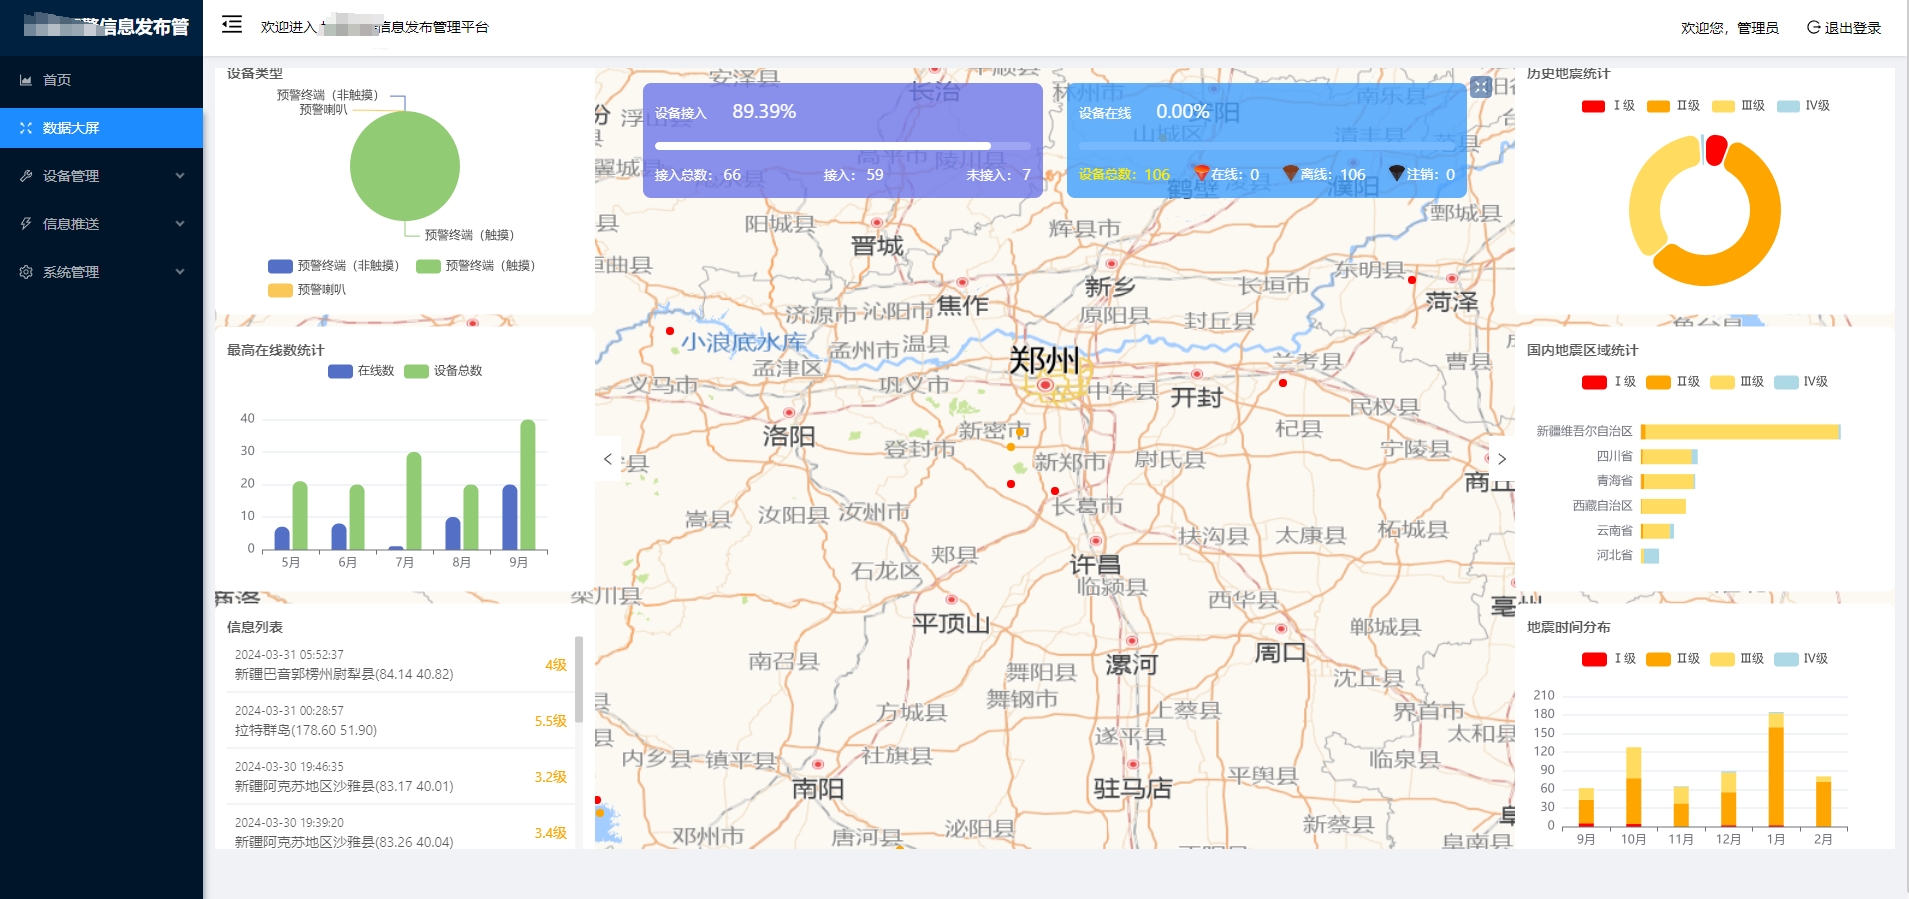The height and width of the screenshot is (899, 1909).
Task: Click the 设备在线 0.00% value
Action: (x=1183, y=112)
